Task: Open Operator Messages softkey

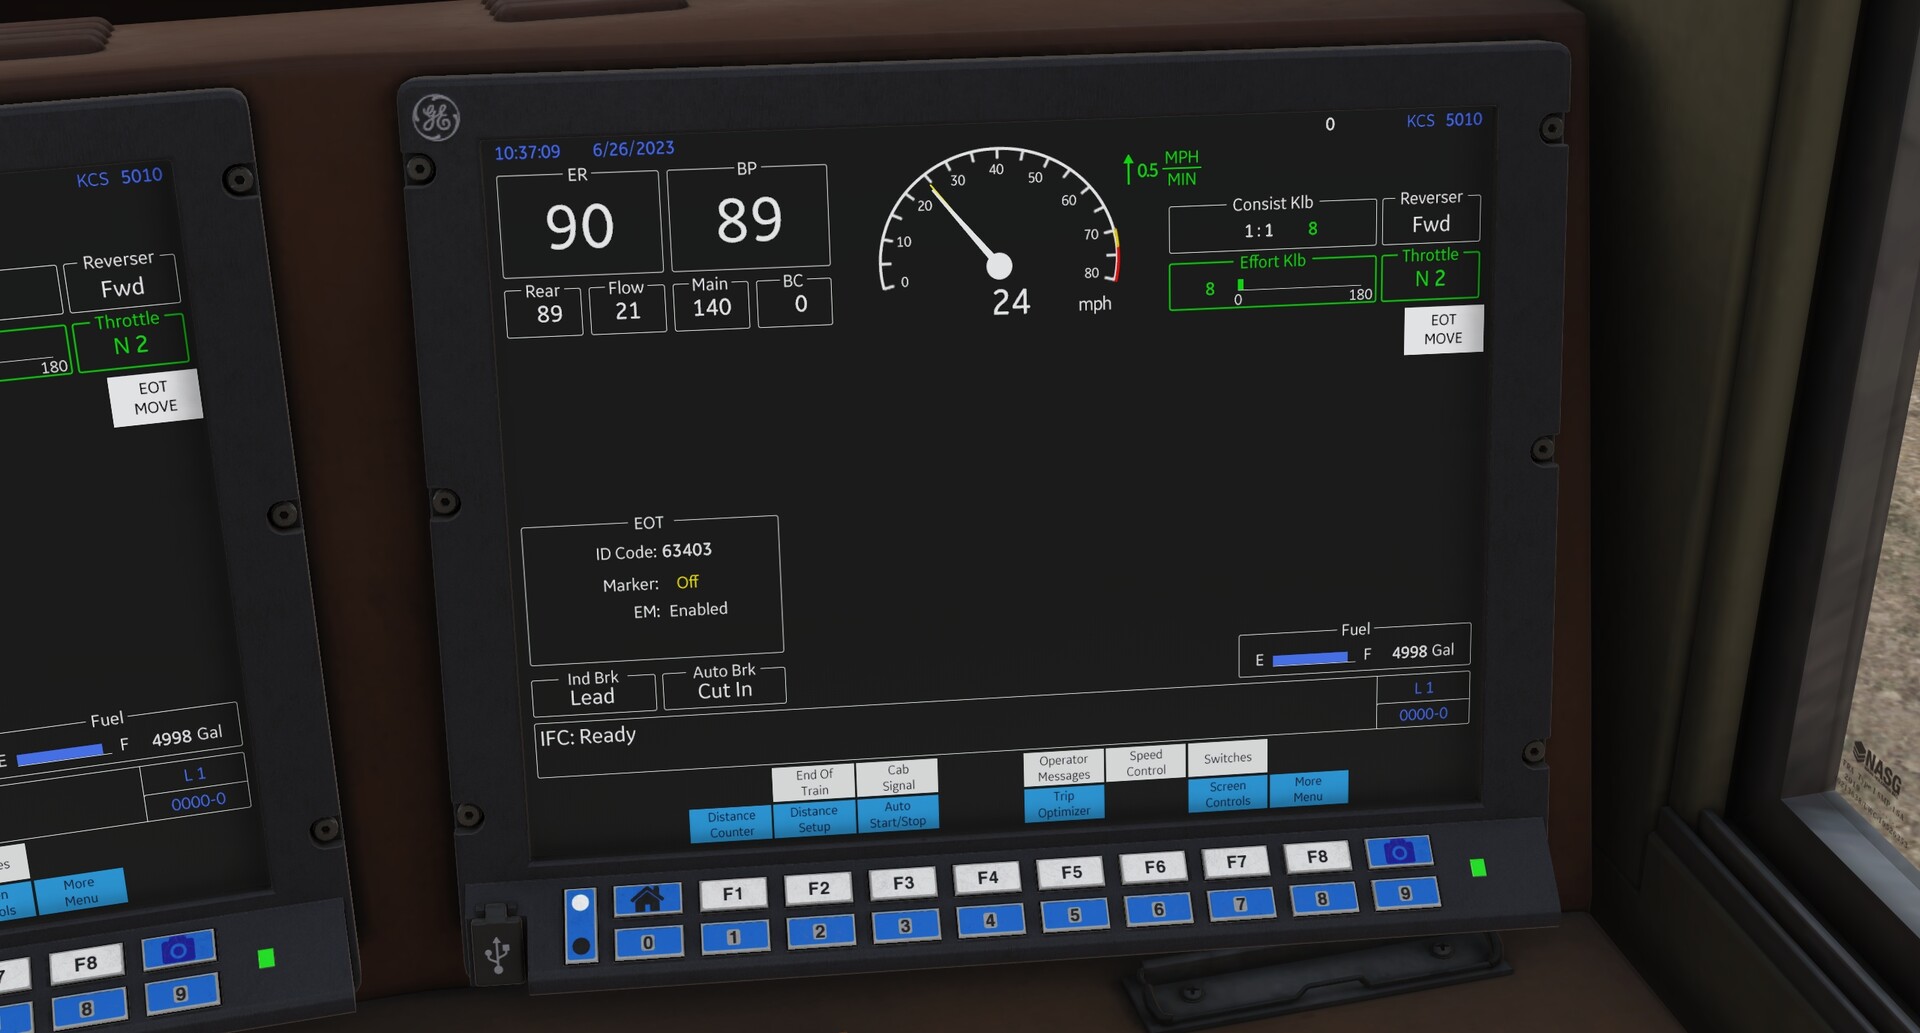Action: (1063, 767)
